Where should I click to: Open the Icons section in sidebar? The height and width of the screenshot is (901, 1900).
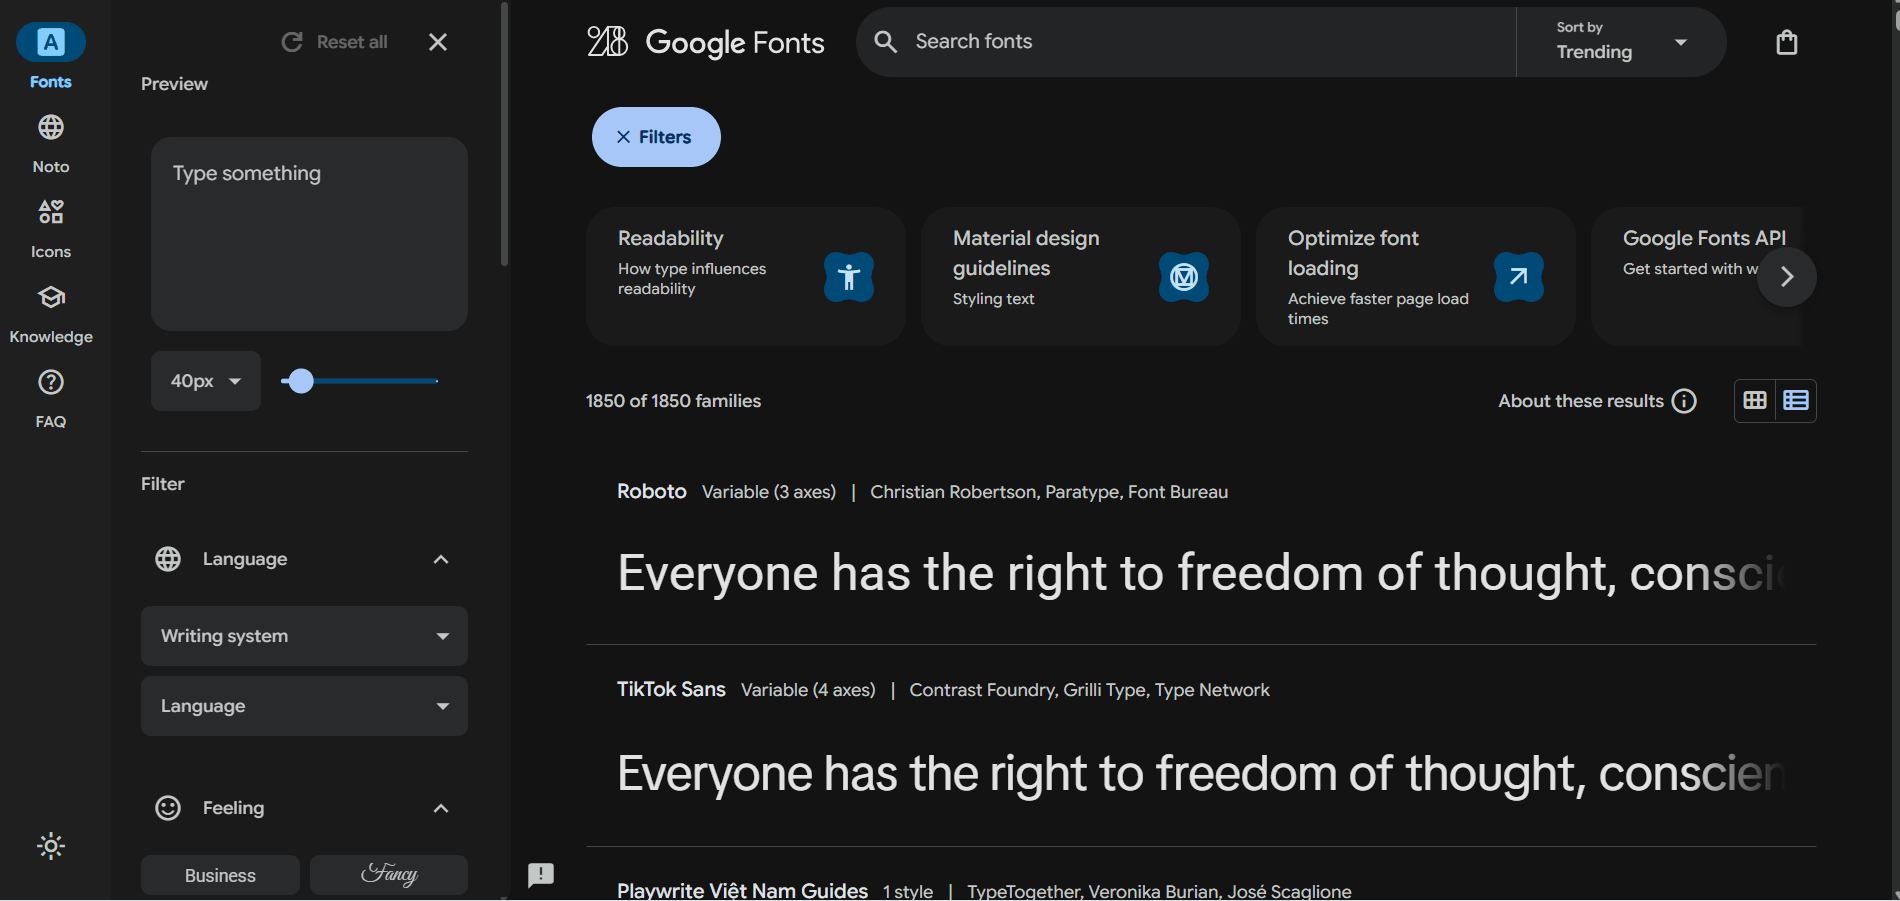(51, 228)
